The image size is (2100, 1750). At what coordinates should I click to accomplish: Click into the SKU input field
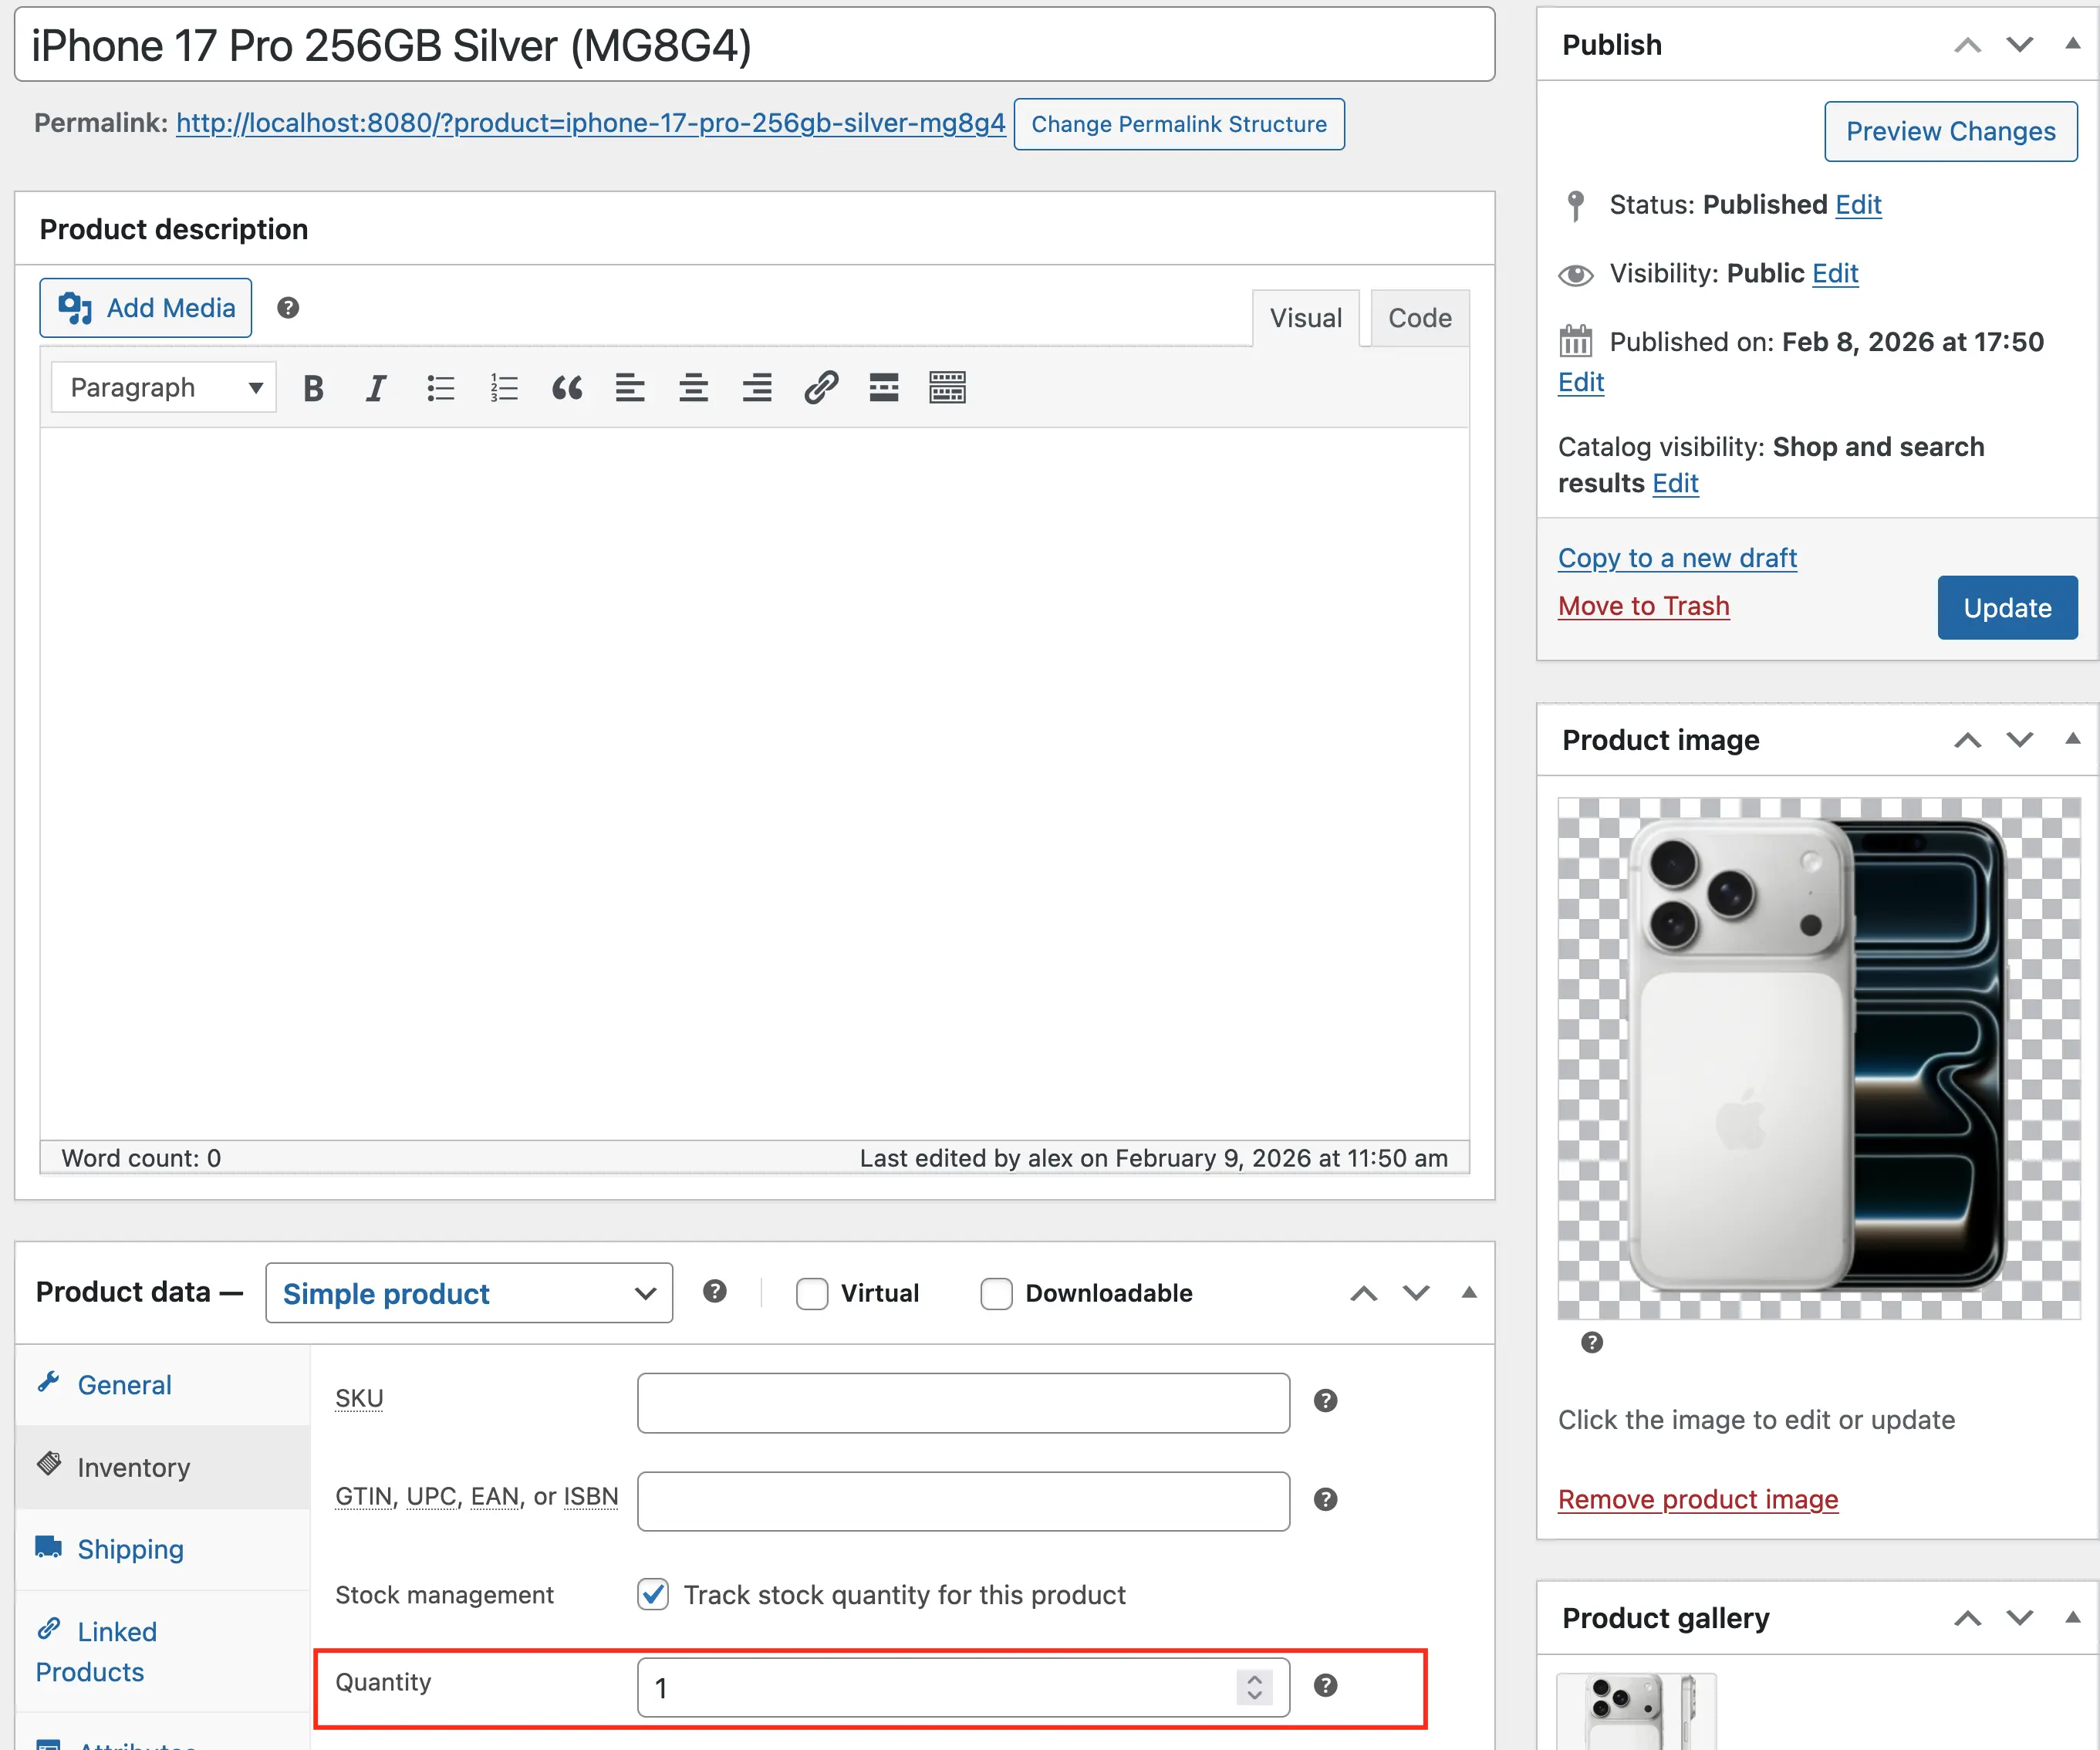(963, 1402)
